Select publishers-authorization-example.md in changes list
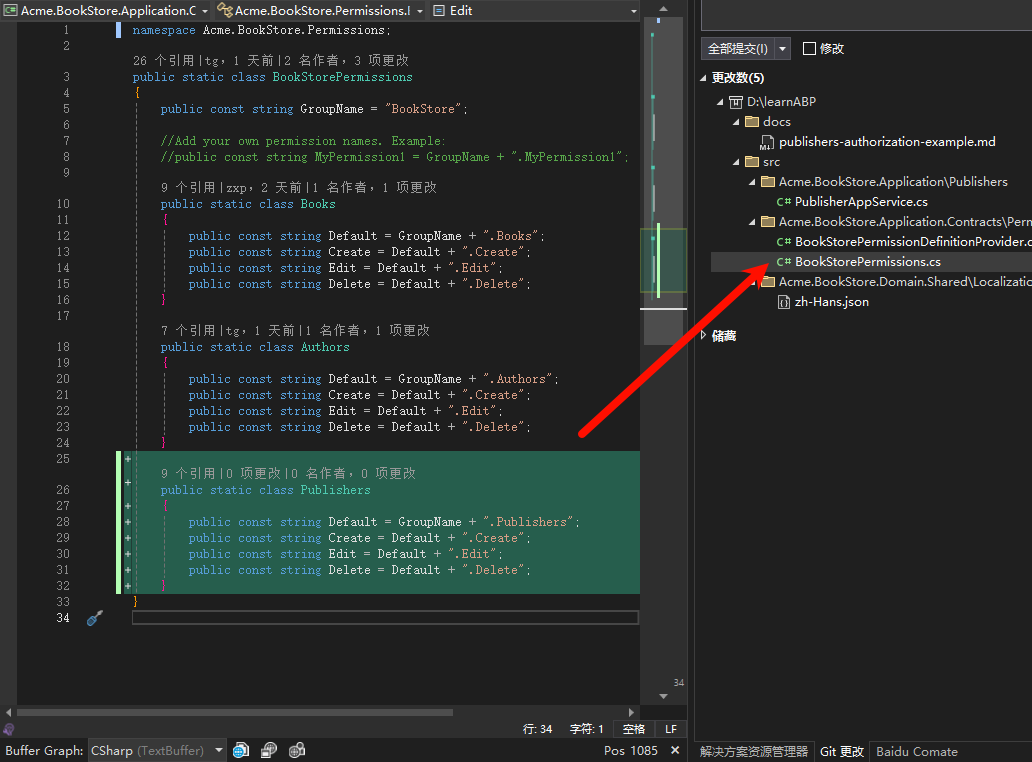 [887, 142]
